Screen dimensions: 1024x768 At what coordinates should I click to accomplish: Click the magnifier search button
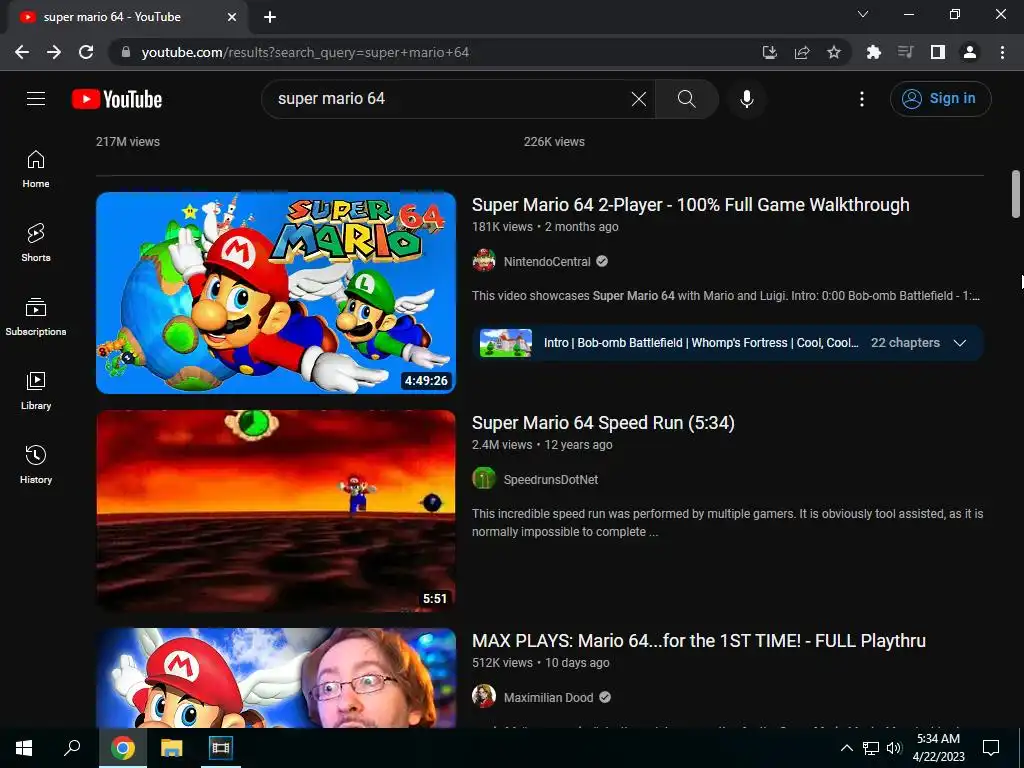pyautogui.click(x=686, y=99)
